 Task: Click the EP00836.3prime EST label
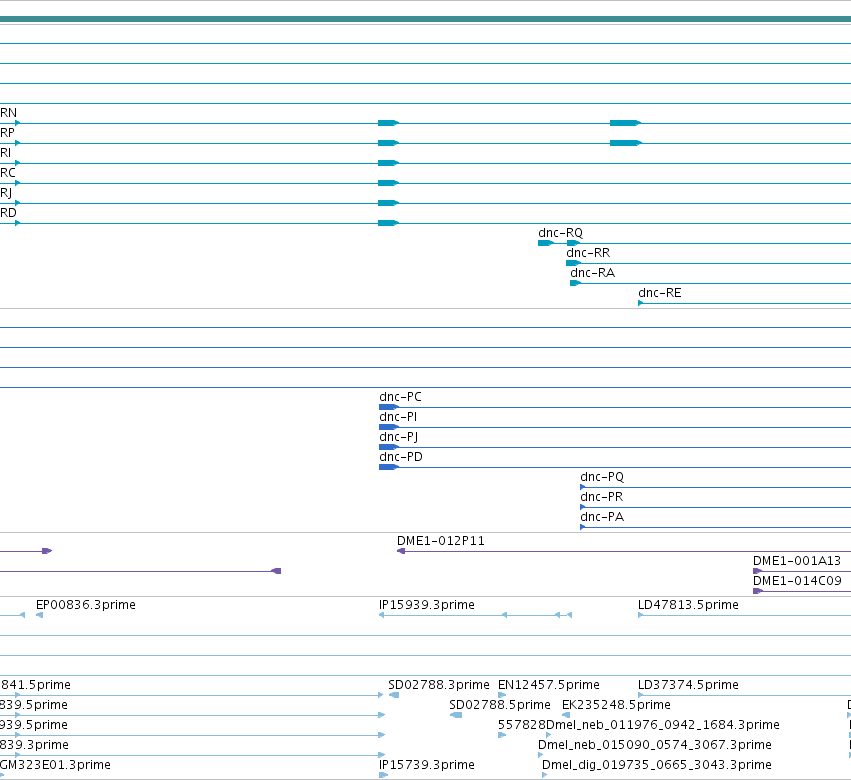[86, 605]
